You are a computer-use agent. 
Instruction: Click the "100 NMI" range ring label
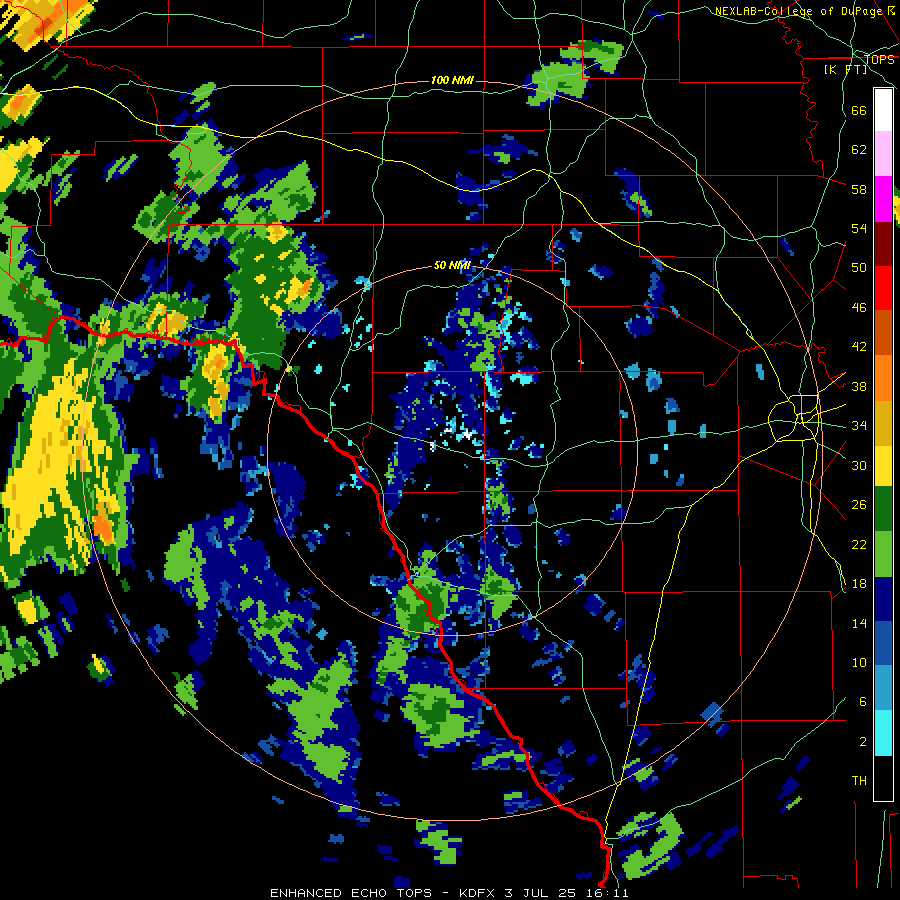[x=452, y=80]
